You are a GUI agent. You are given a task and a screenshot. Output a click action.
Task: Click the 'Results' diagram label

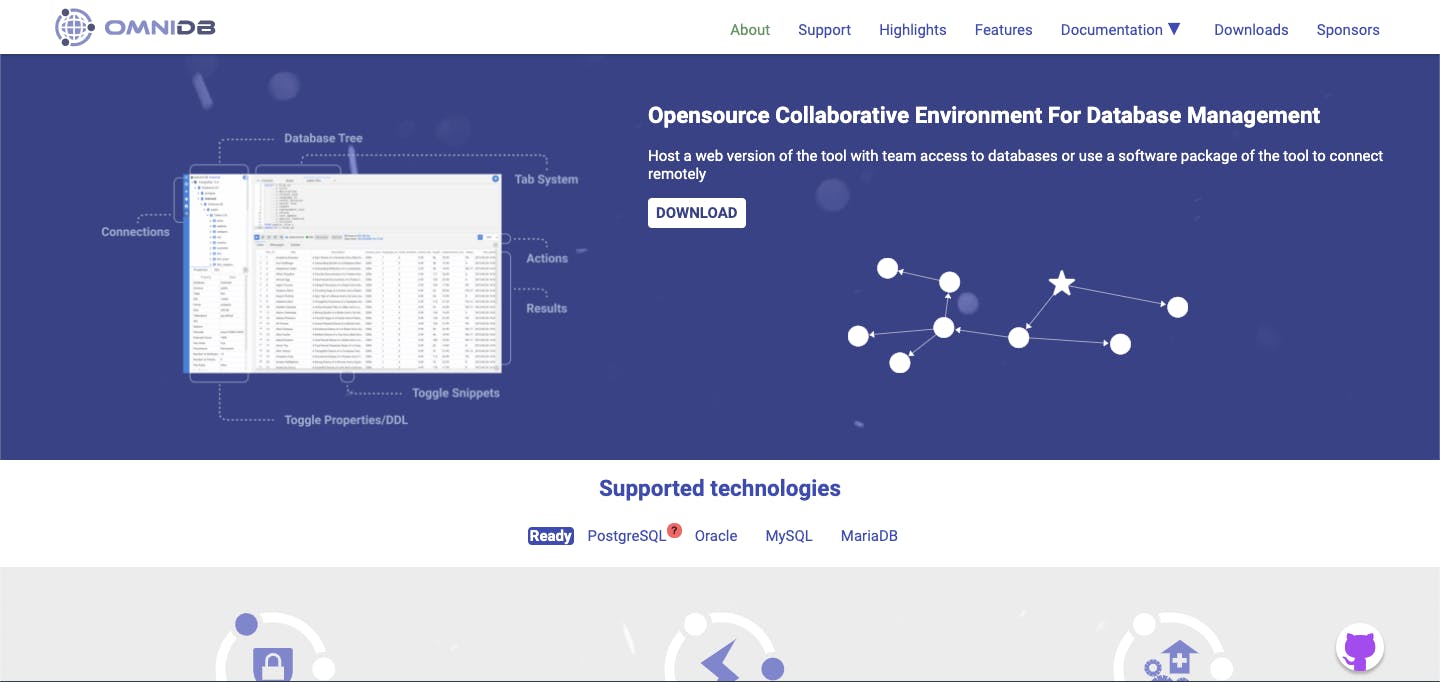pos(547,308)
